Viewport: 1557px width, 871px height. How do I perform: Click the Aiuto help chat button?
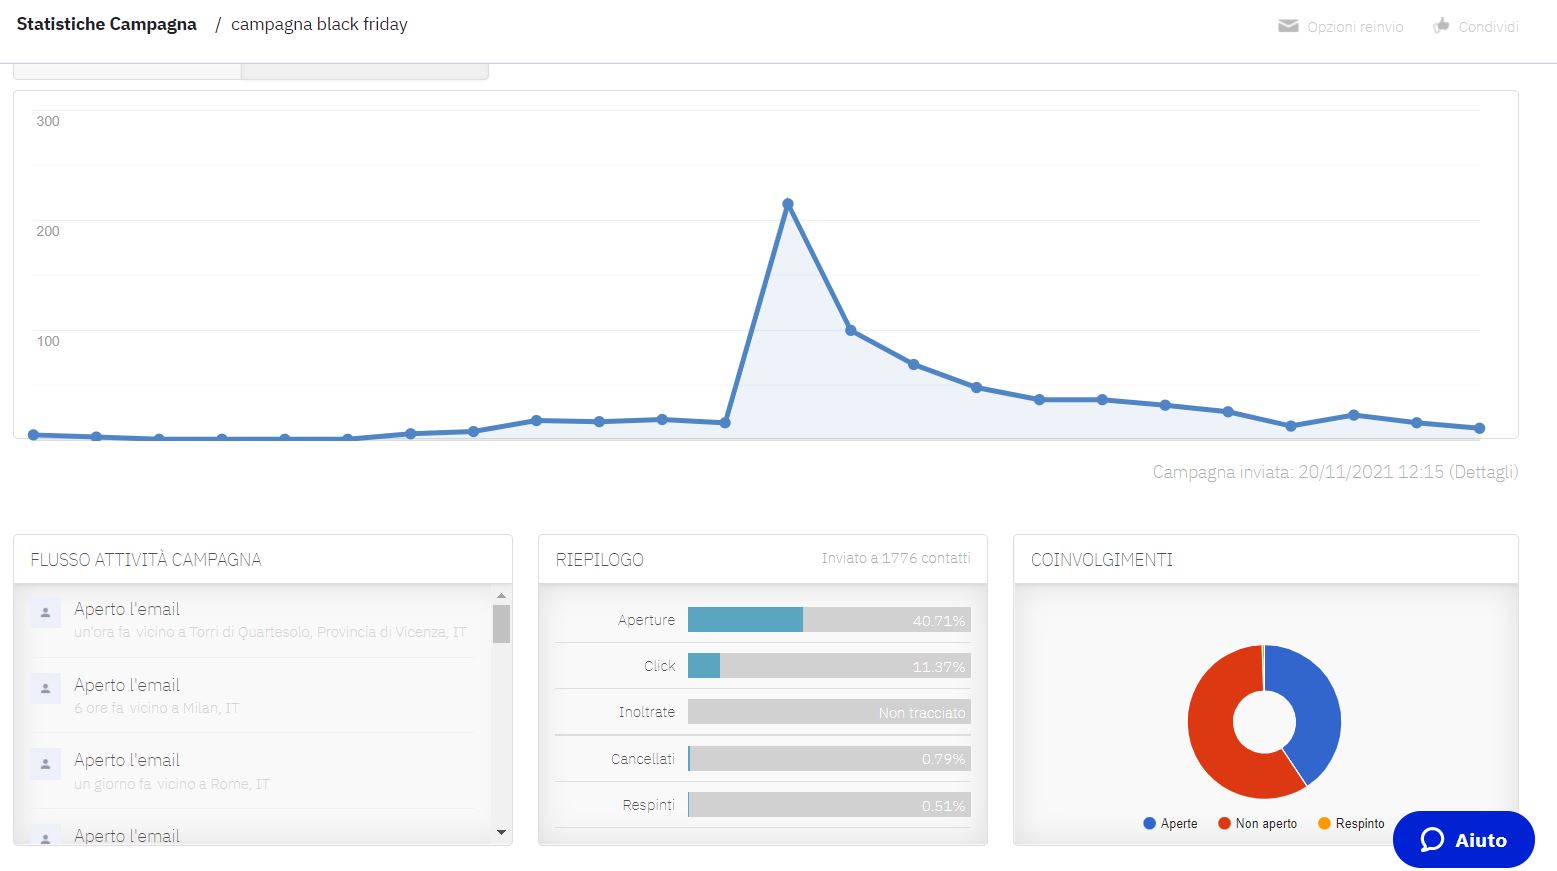(1463, 840)
